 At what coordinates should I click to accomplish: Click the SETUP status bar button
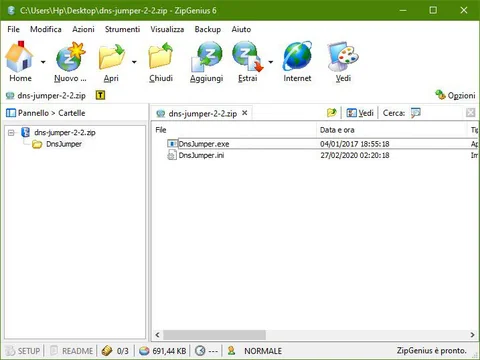coord(23,351)
